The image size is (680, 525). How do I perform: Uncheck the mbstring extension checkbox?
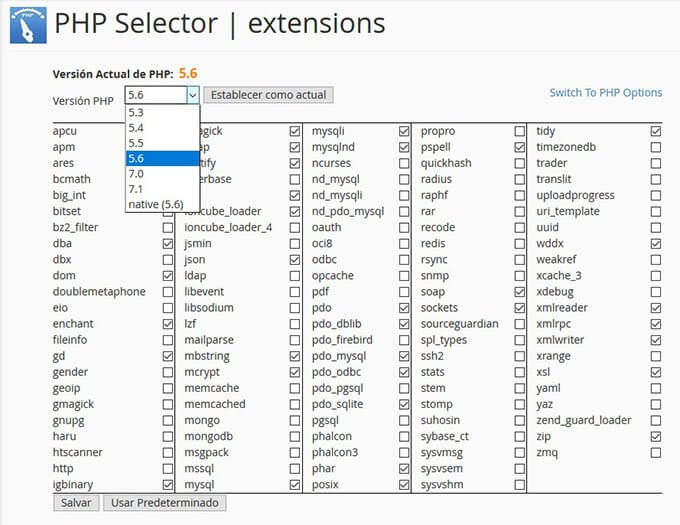tap(295, 356)
